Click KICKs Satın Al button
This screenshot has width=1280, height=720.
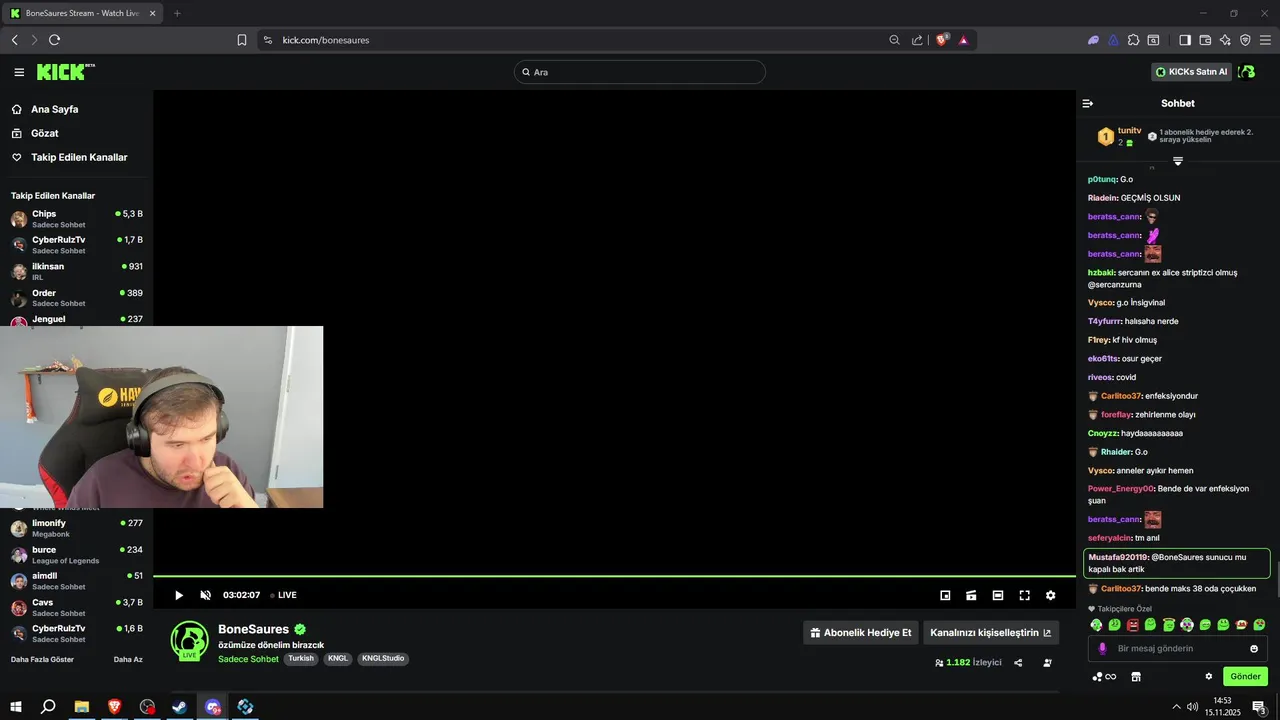(1191, 72)
